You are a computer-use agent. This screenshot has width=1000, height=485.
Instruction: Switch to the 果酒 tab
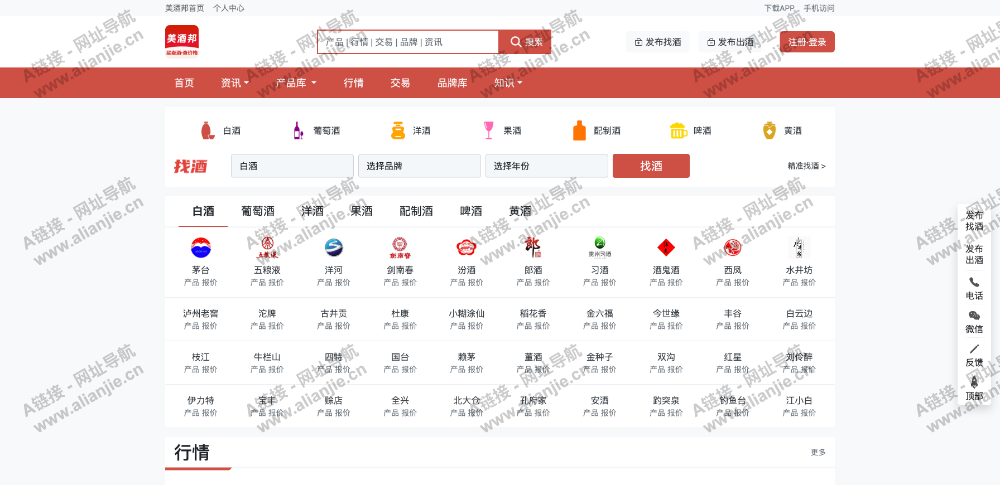click(362, 211)
